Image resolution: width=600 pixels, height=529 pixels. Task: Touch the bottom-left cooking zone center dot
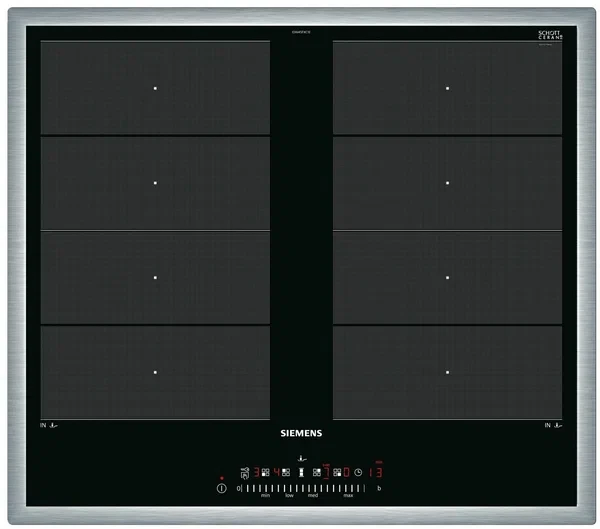coord(155,372)
